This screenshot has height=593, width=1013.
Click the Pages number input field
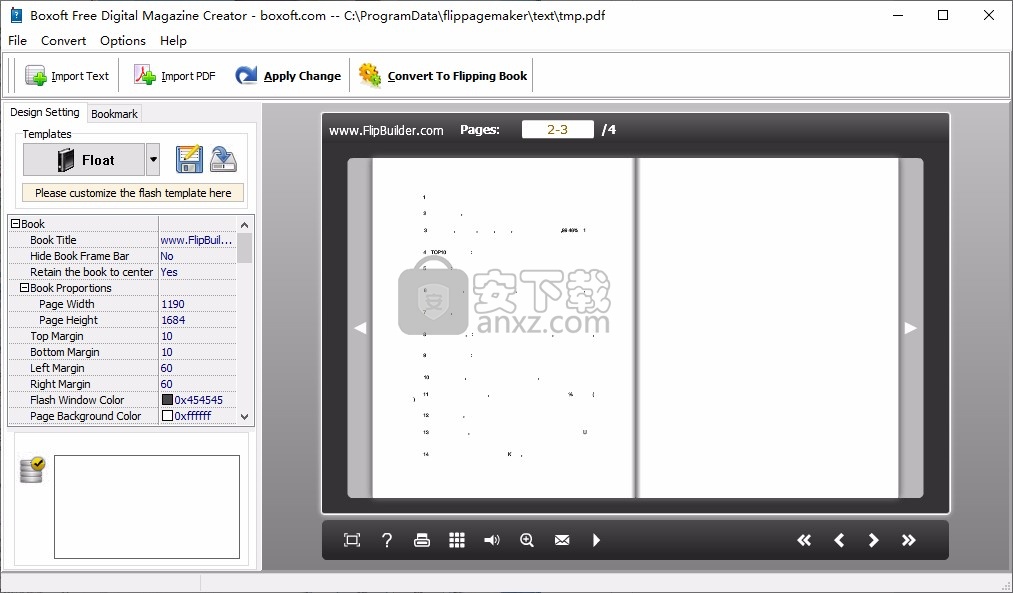coord(558,129)
